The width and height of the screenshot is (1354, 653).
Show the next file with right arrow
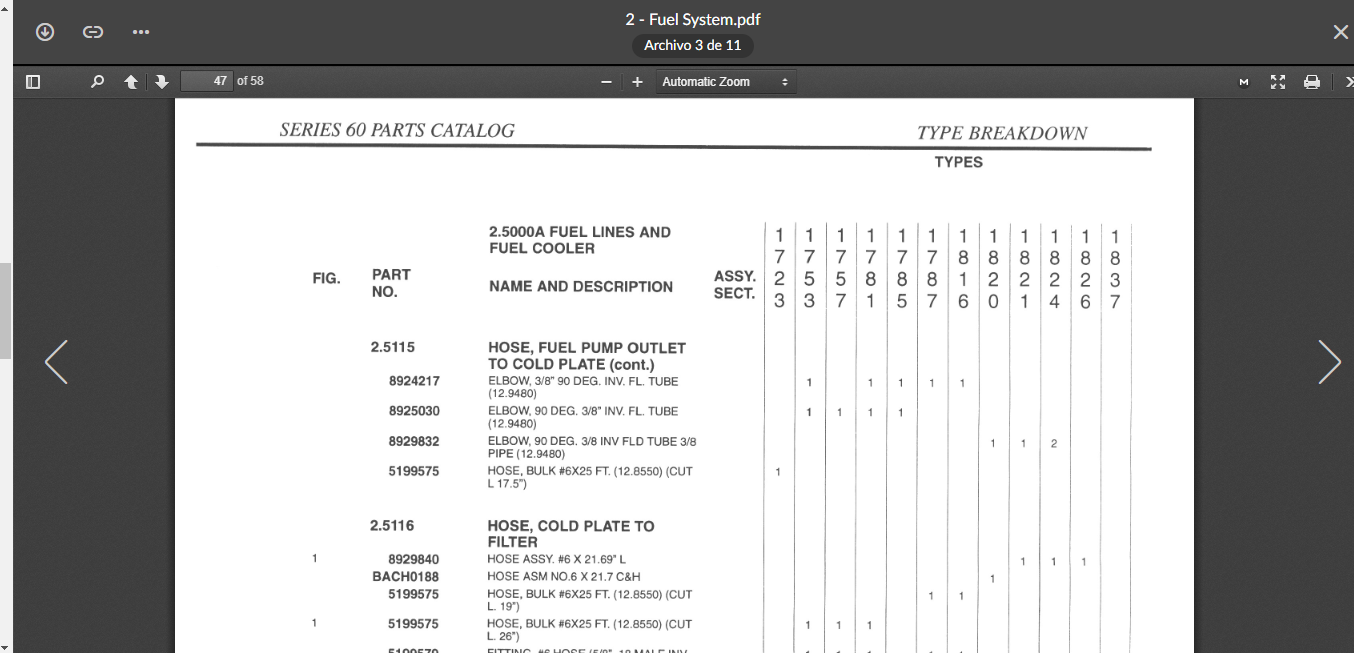click(x=1329, y=362)
